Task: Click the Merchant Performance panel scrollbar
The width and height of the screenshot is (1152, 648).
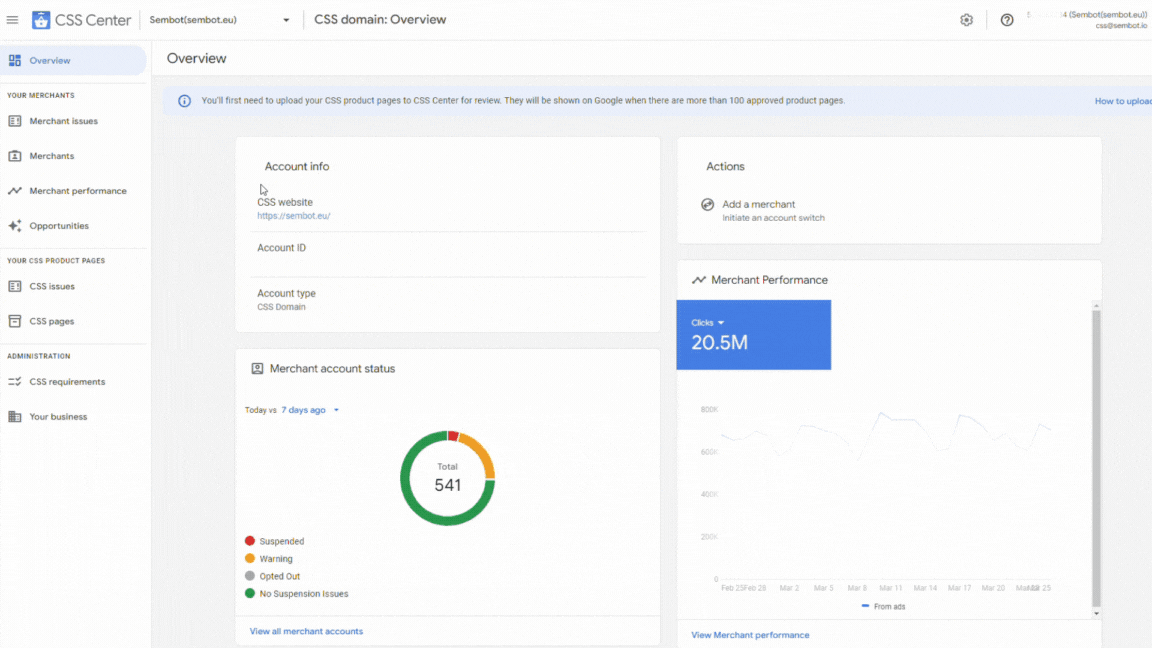Action: coord(1096,456)
